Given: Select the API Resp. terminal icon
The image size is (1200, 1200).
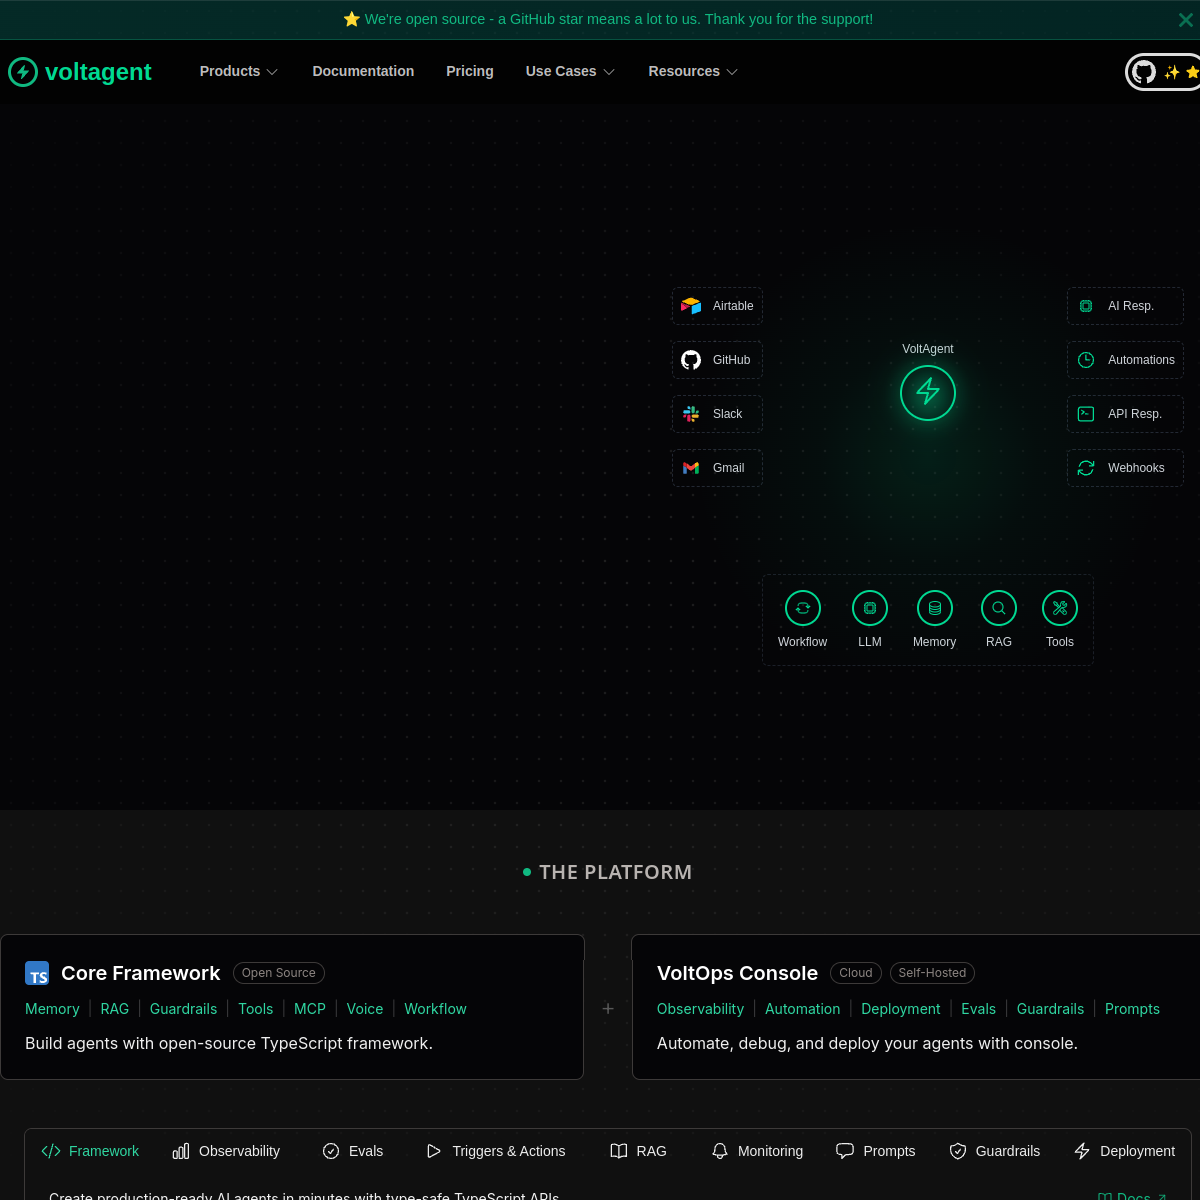Looking at the screenshot, I should (1086, 414).
